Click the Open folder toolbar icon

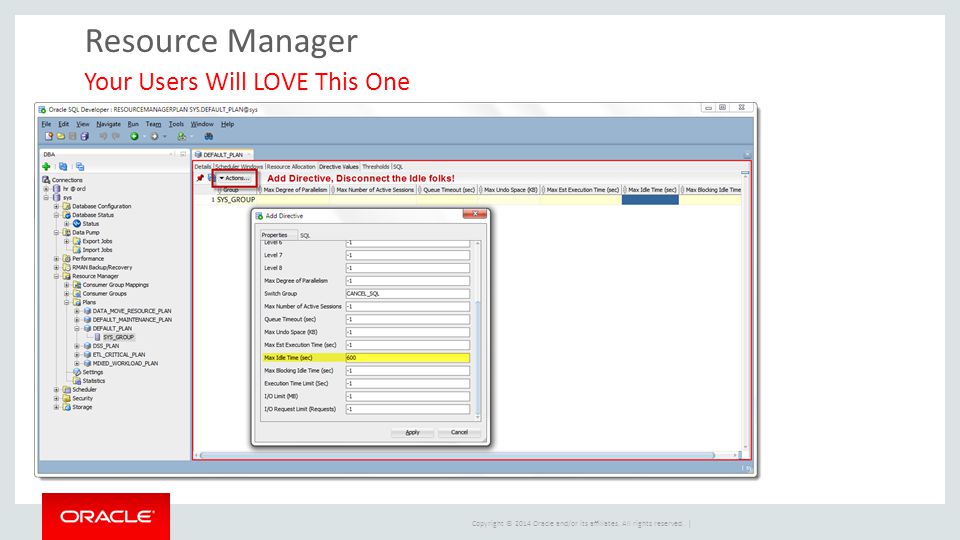click(x=61, y=137)
